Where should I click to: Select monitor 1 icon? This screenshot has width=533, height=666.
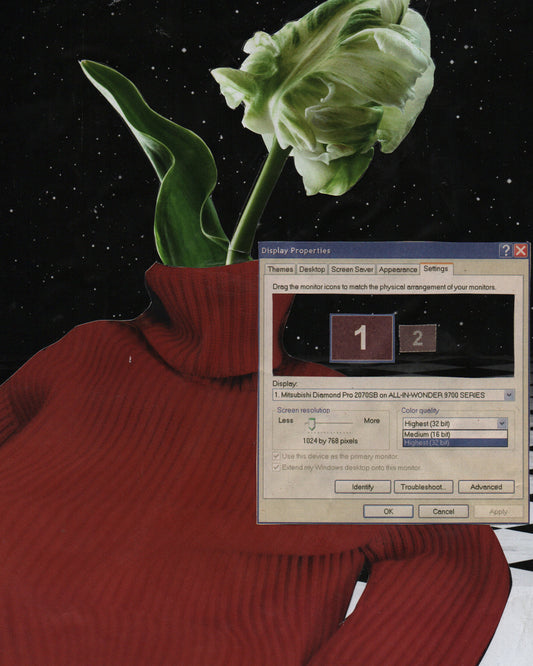pos(362,338)
